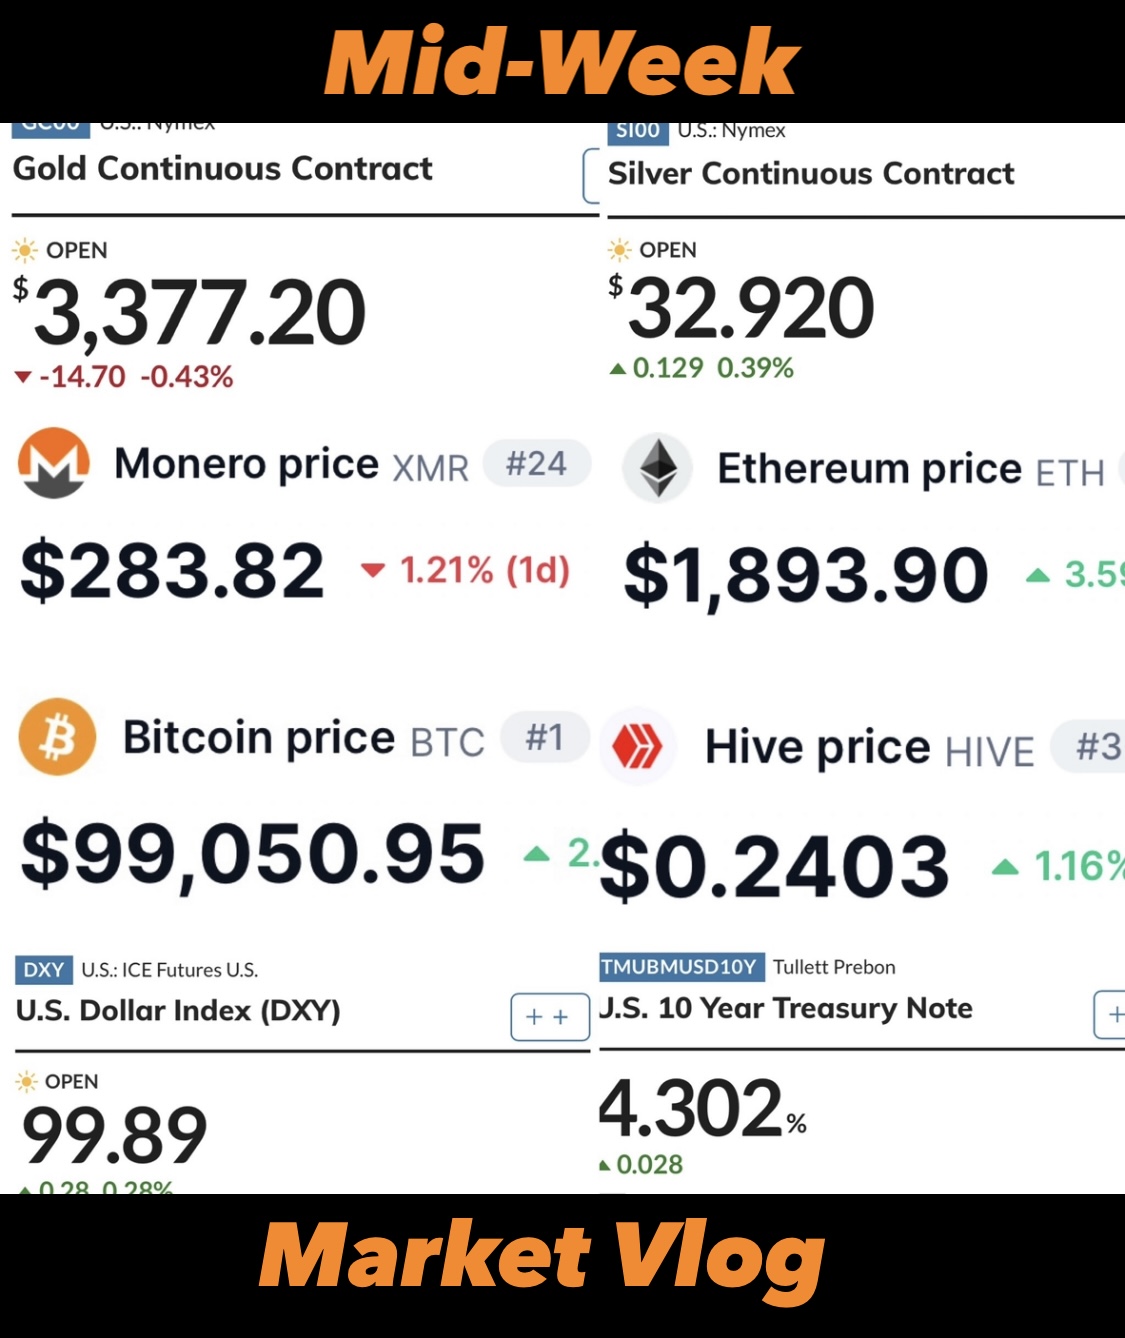This screenshot has width=1125, height=1338.
Task: Select the TMUBMUSD10Y ticker badge
Action: pos(682,967)
